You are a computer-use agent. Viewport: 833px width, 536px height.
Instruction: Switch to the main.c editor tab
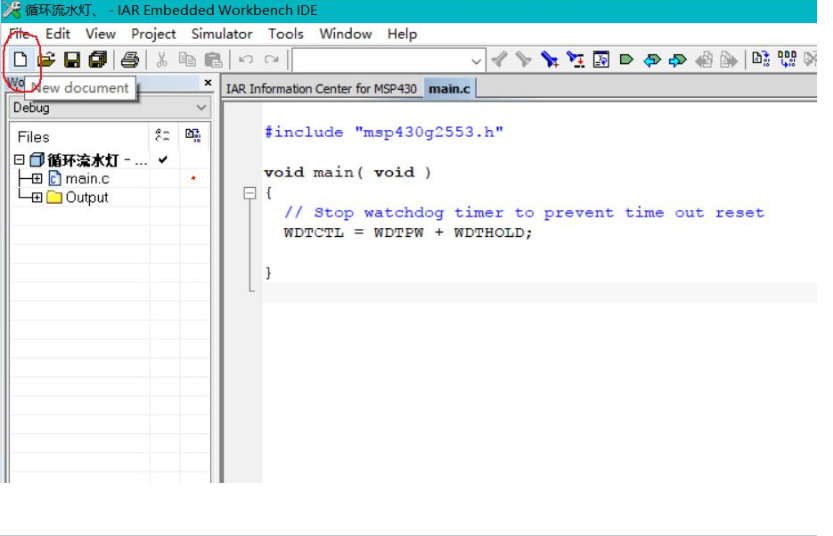point(449,89)
